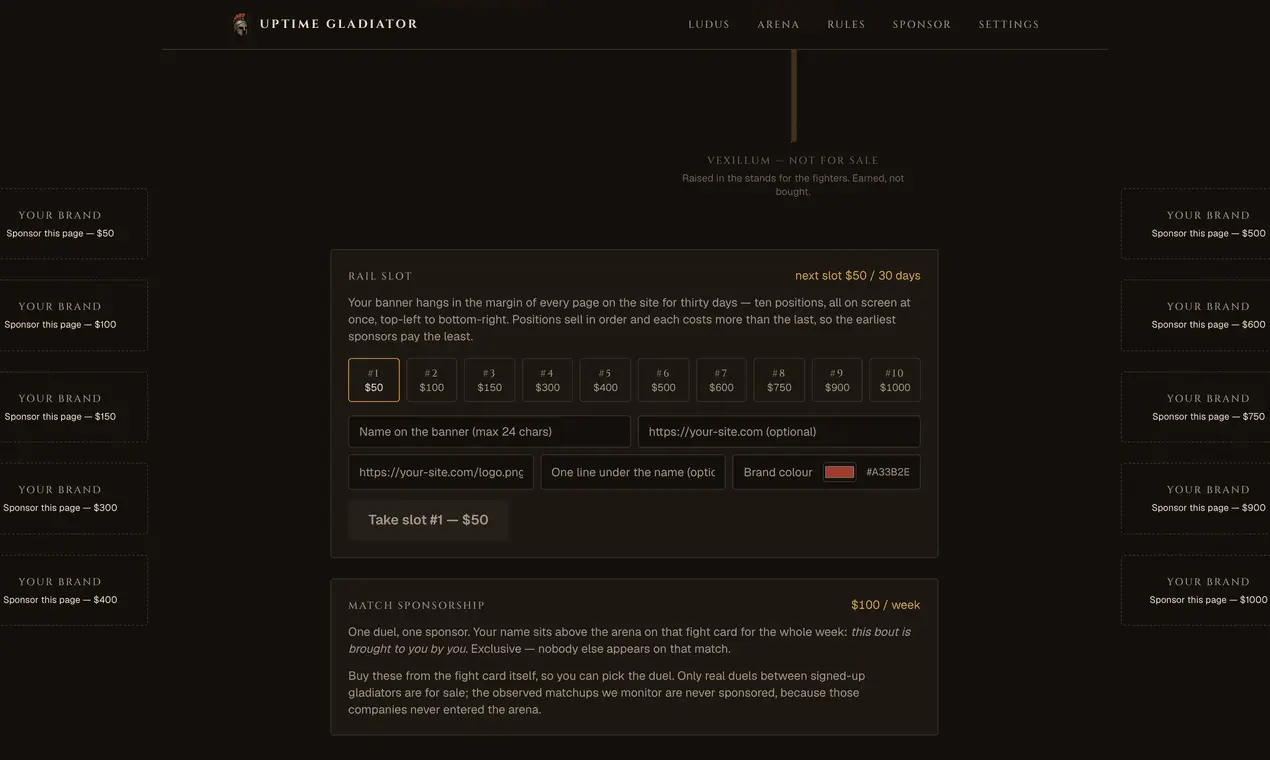Open the Arena nav item
Image resolution: width=1270 pixels, height=760 pixels.
[778, 24]
